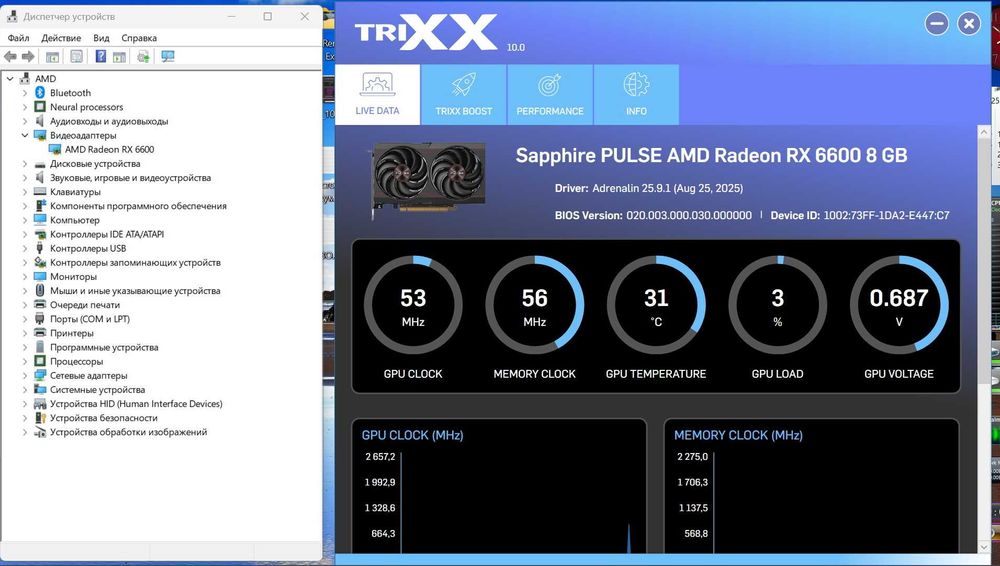
Task: Click the Сетевые адаптеры network icon
Action: [40, 375]
